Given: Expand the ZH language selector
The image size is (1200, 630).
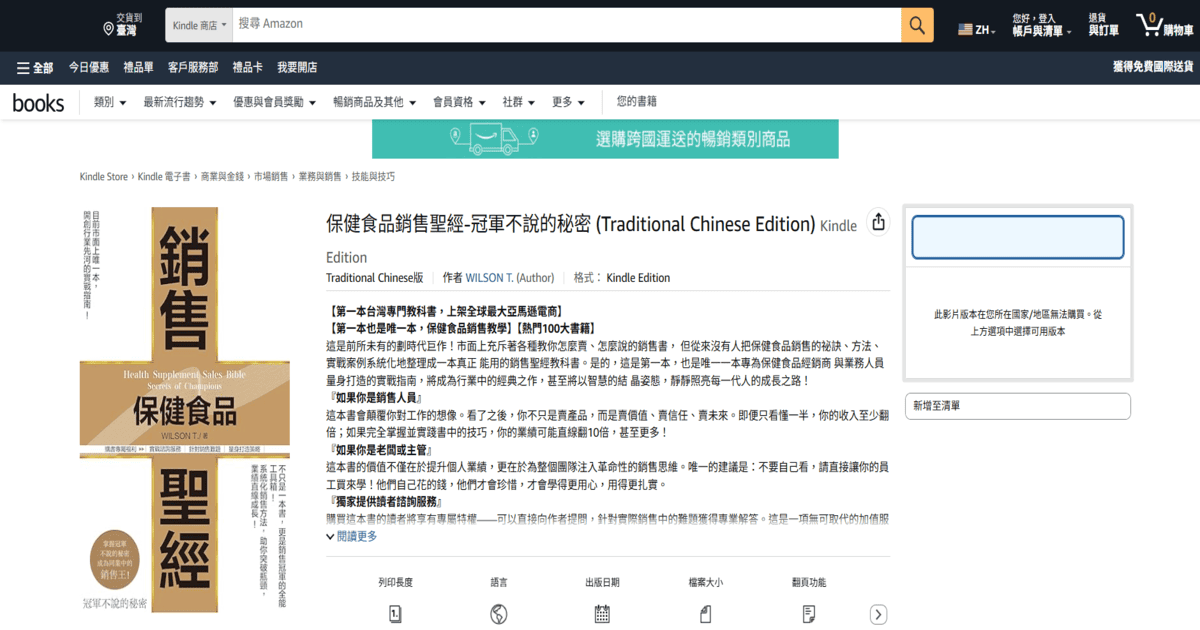Looking at the screenshot, I should tap(977, 30).
